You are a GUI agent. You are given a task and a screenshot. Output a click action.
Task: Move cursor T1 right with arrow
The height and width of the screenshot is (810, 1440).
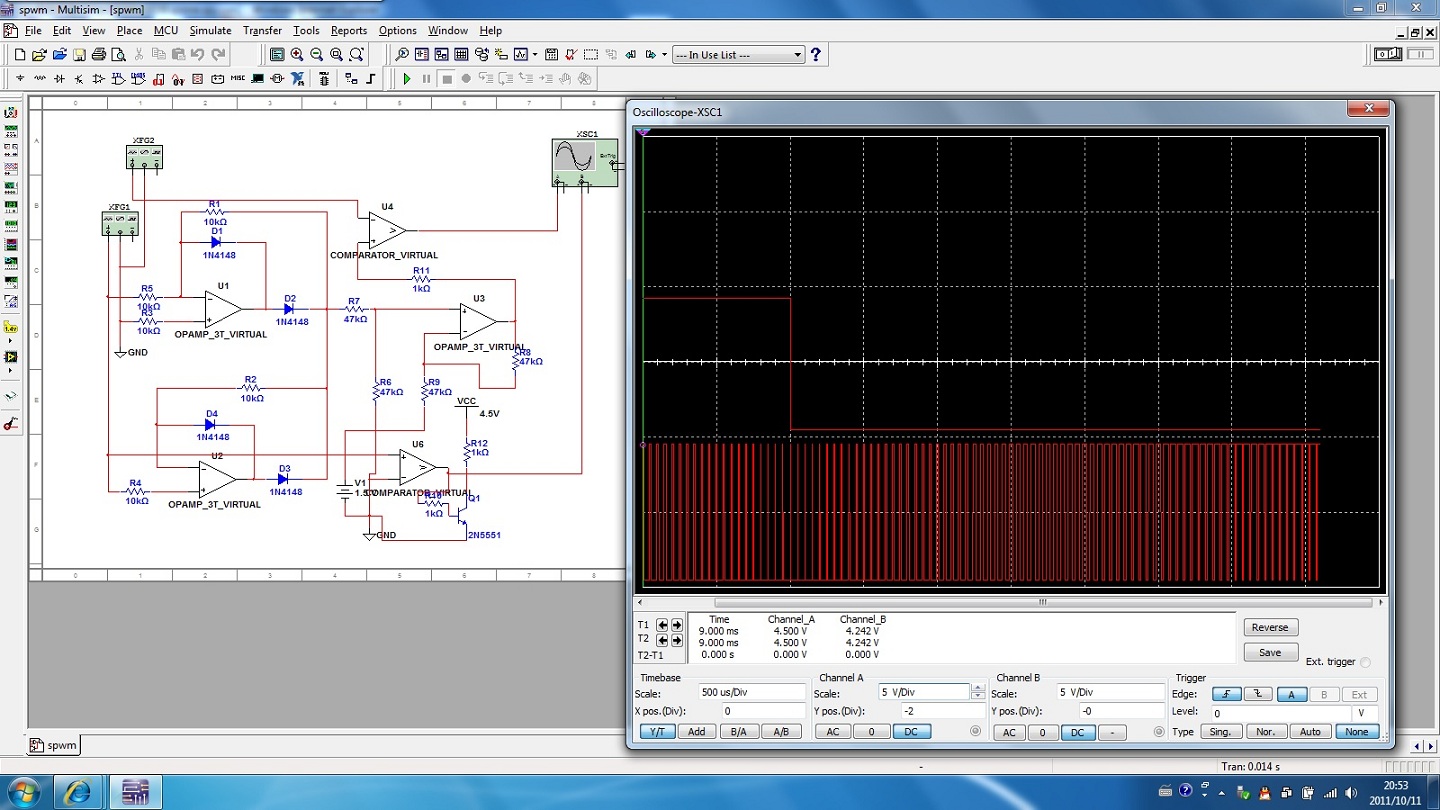click(x=677, y=625)
